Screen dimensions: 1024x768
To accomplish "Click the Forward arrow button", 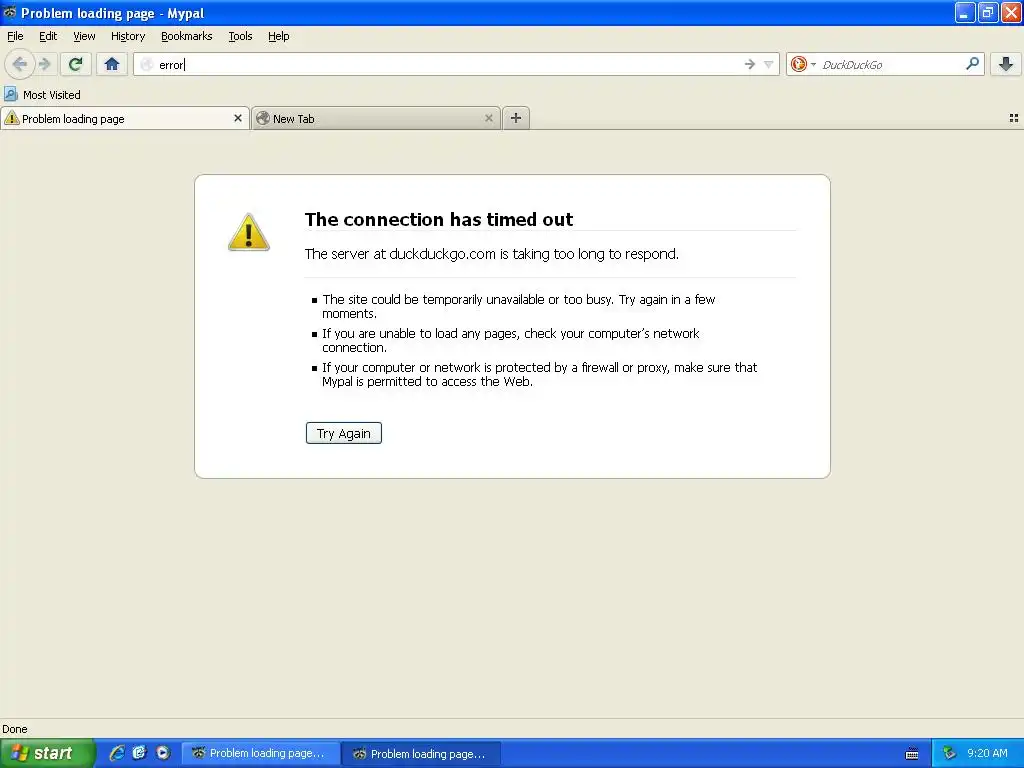I will point(45,64).
